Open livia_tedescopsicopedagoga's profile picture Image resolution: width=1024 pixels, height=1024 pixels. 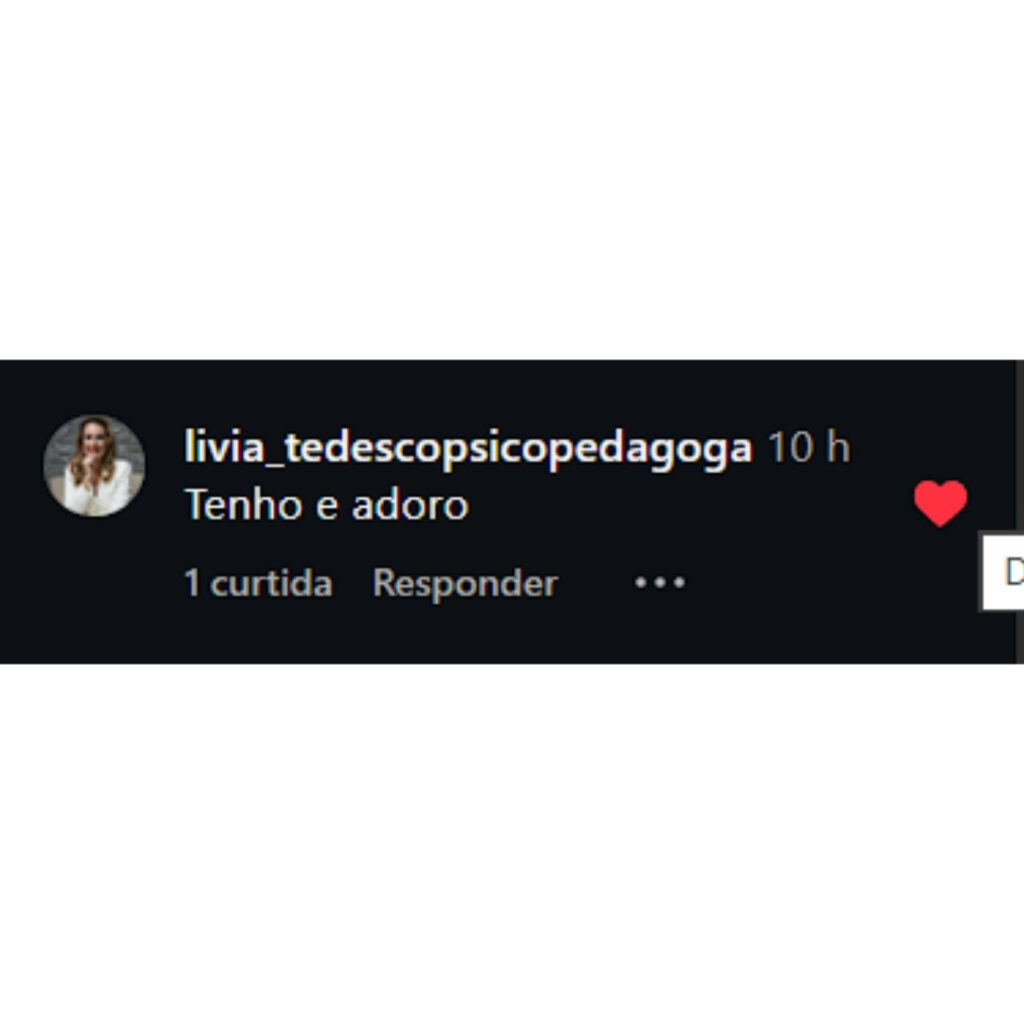click(94, 466)
